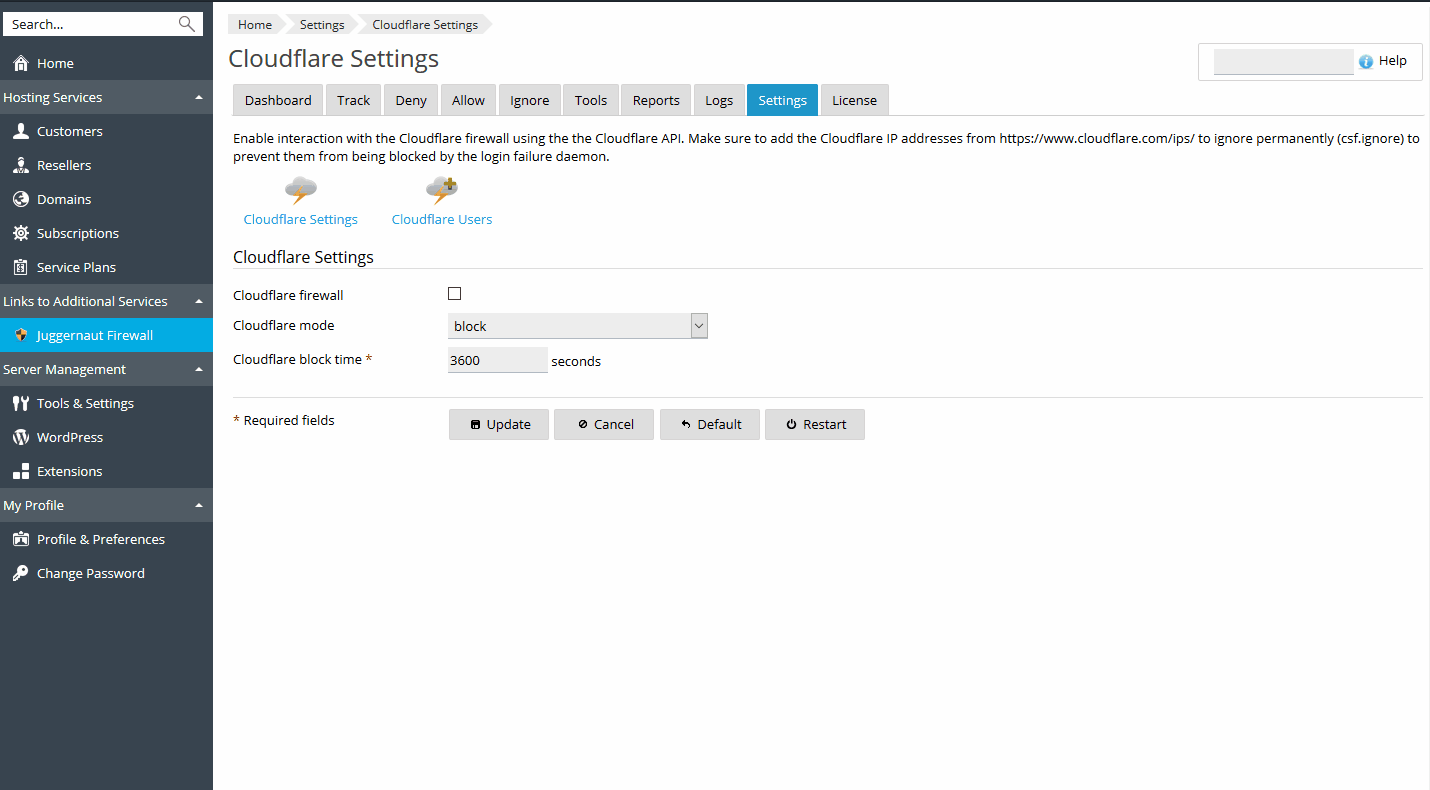1430x790 pixels.
Task: Reset values with the Default button
Action: pos(710,424)
